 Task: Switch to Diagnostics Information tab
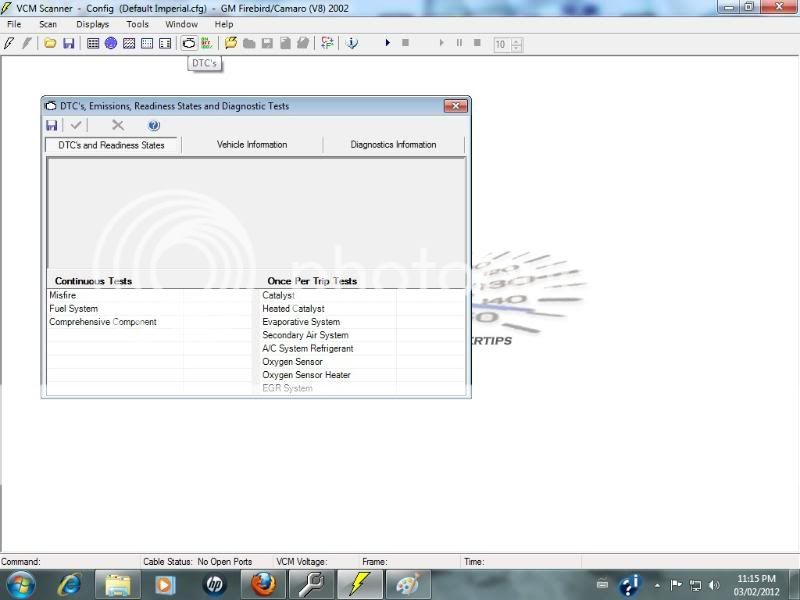393,145
